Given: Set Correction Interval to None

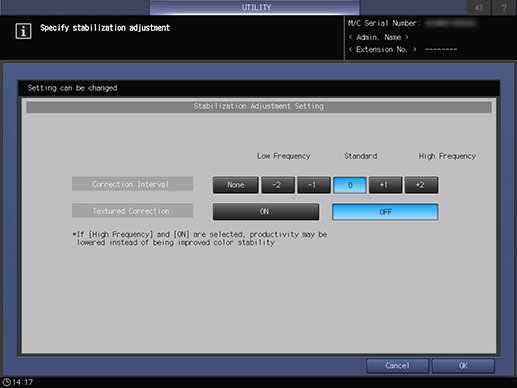Looking at the screenshot, I should point(236,185).
